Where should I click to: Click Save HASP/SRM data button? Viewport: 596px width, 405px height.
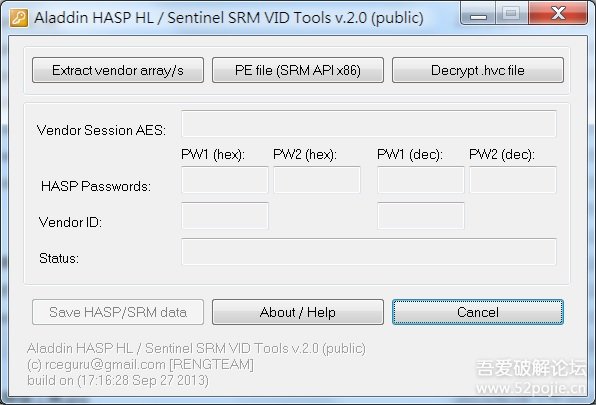[x=118, y=312]
